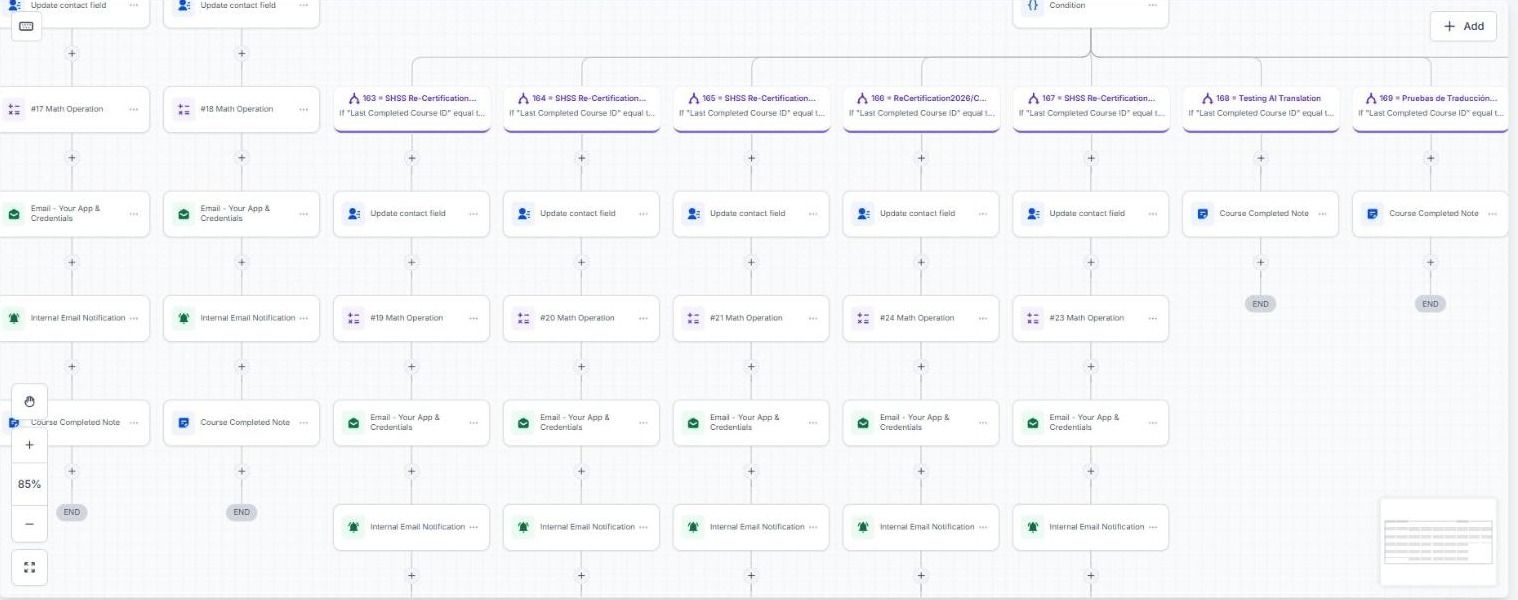This screenshot has width=1518, height=600.
Task: Click the Condition node curly-braces icon
Action: click(x=1033, y=6)
